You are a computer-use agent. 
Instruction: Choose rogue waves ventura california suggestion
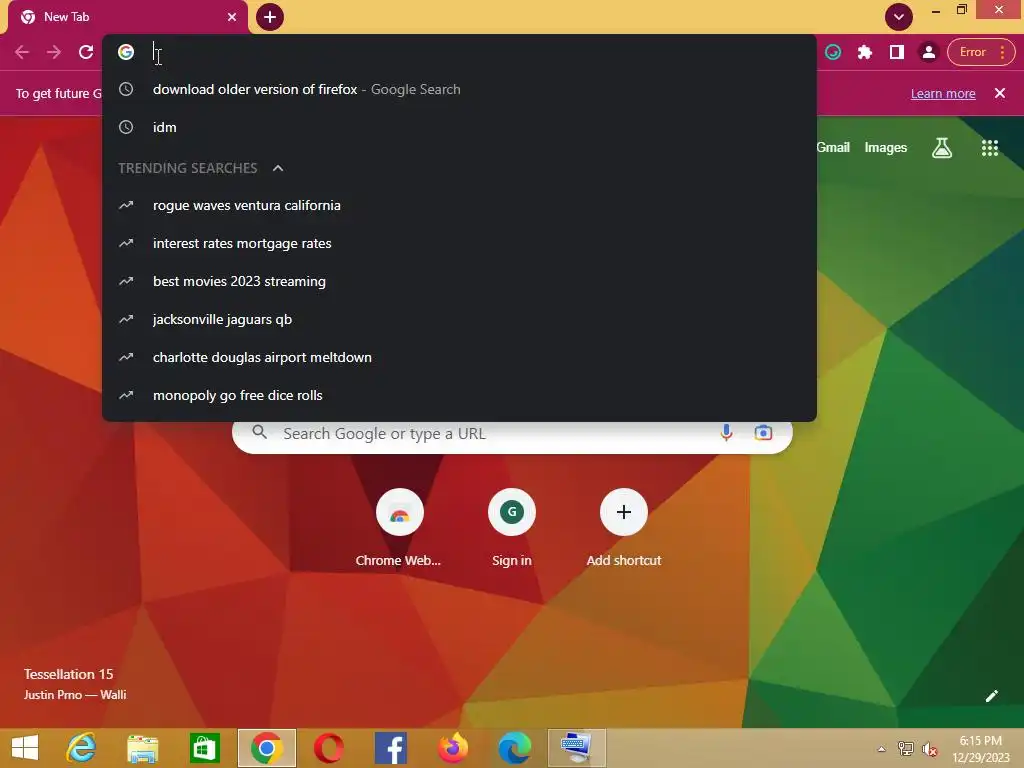click(x=459, y=205)
